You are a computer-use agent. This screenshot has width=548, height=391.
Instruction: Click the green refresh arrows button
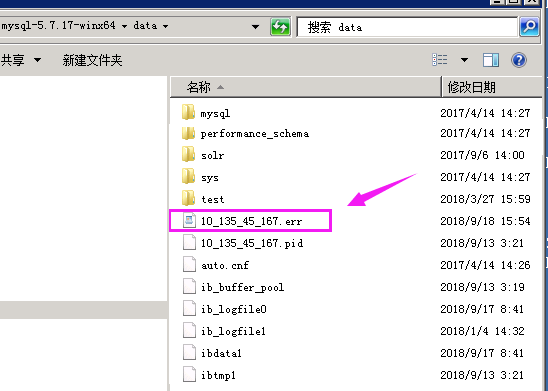click(280, 27)
